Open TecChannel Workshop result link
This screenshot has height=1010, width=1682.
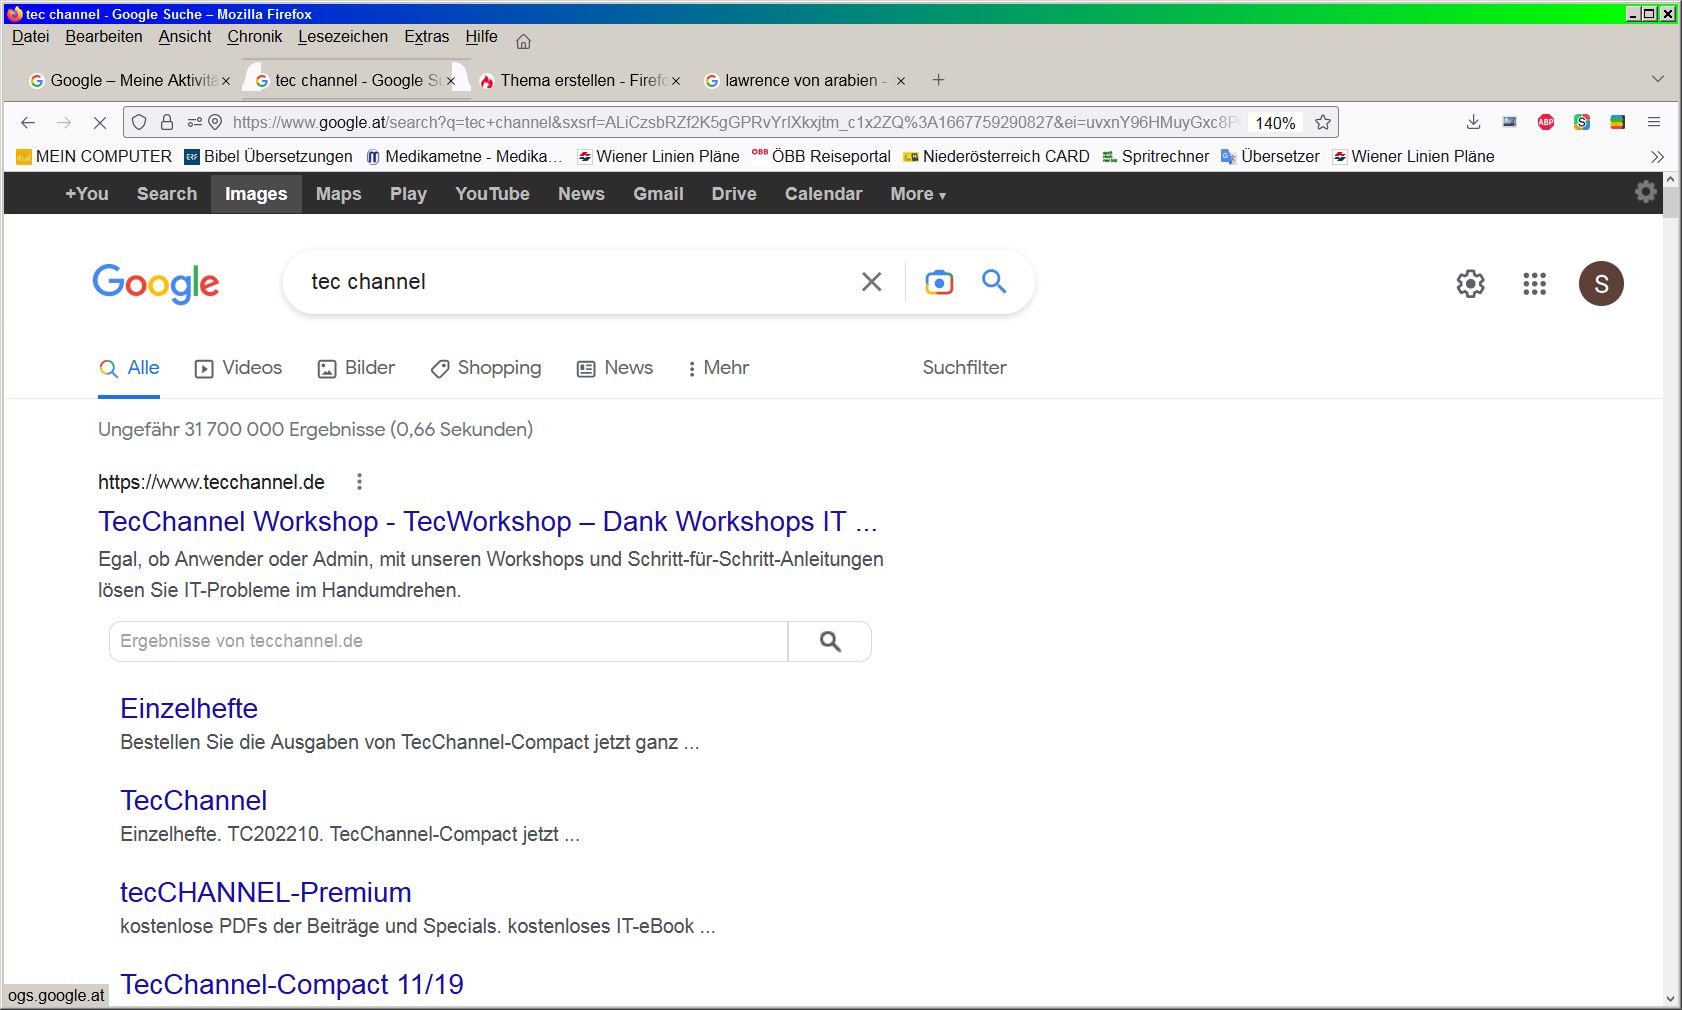point(487,522)
